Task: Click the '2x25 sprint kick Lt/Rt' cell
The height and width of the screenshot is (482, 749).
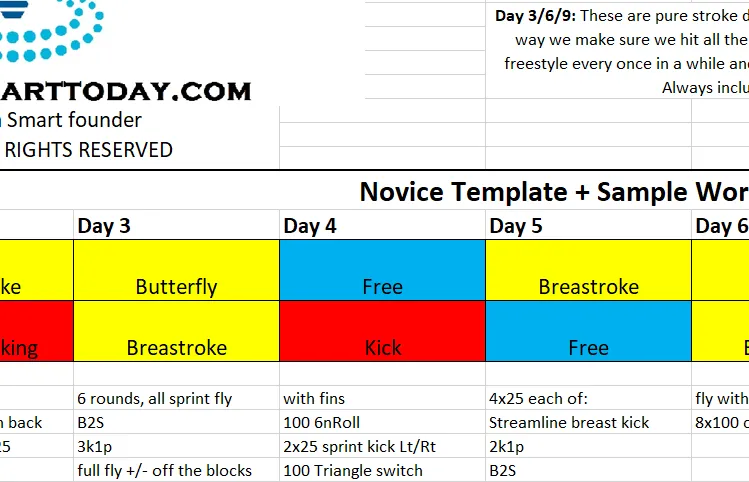Action: (382, 446)
